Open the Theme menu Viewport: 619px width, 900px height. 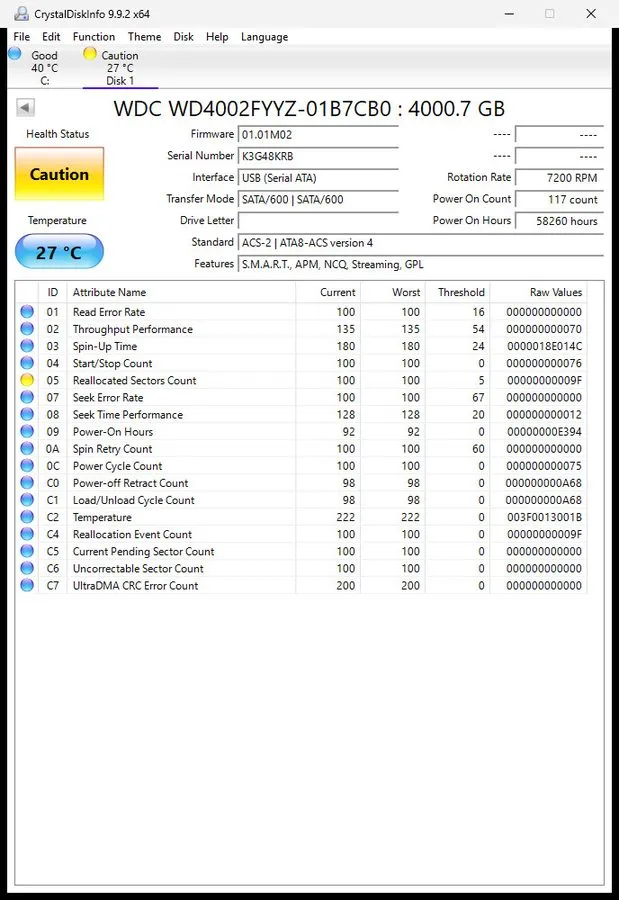[144, 37]
